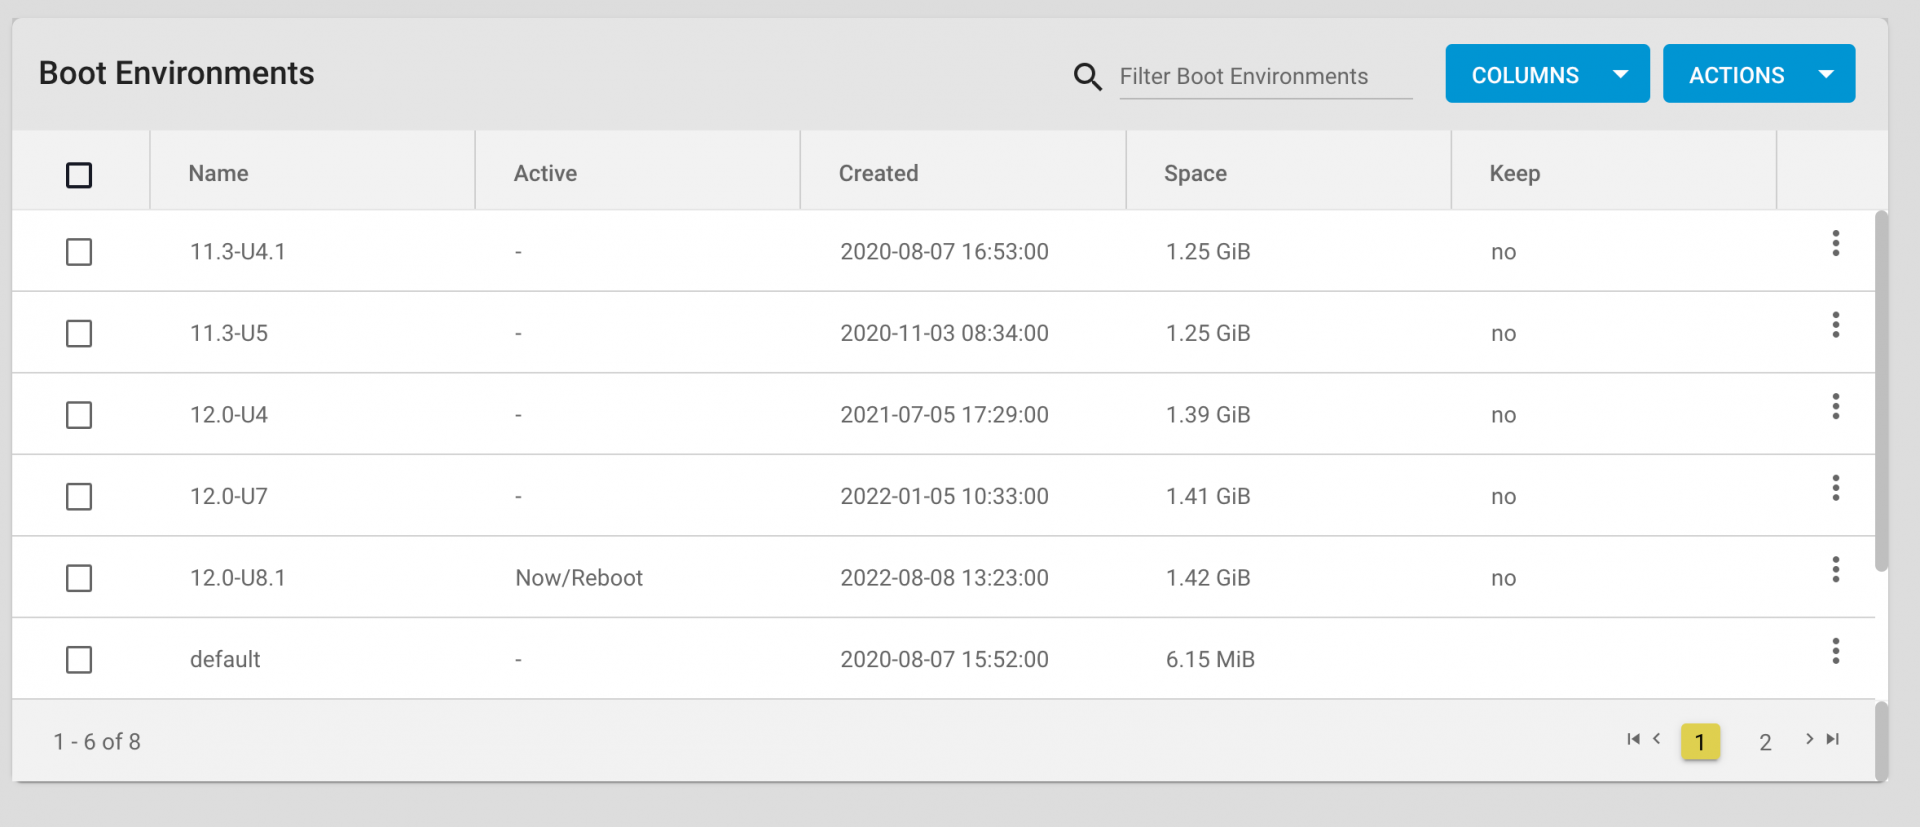
Task: Go to page 2
Action: tap(1765, 742)
